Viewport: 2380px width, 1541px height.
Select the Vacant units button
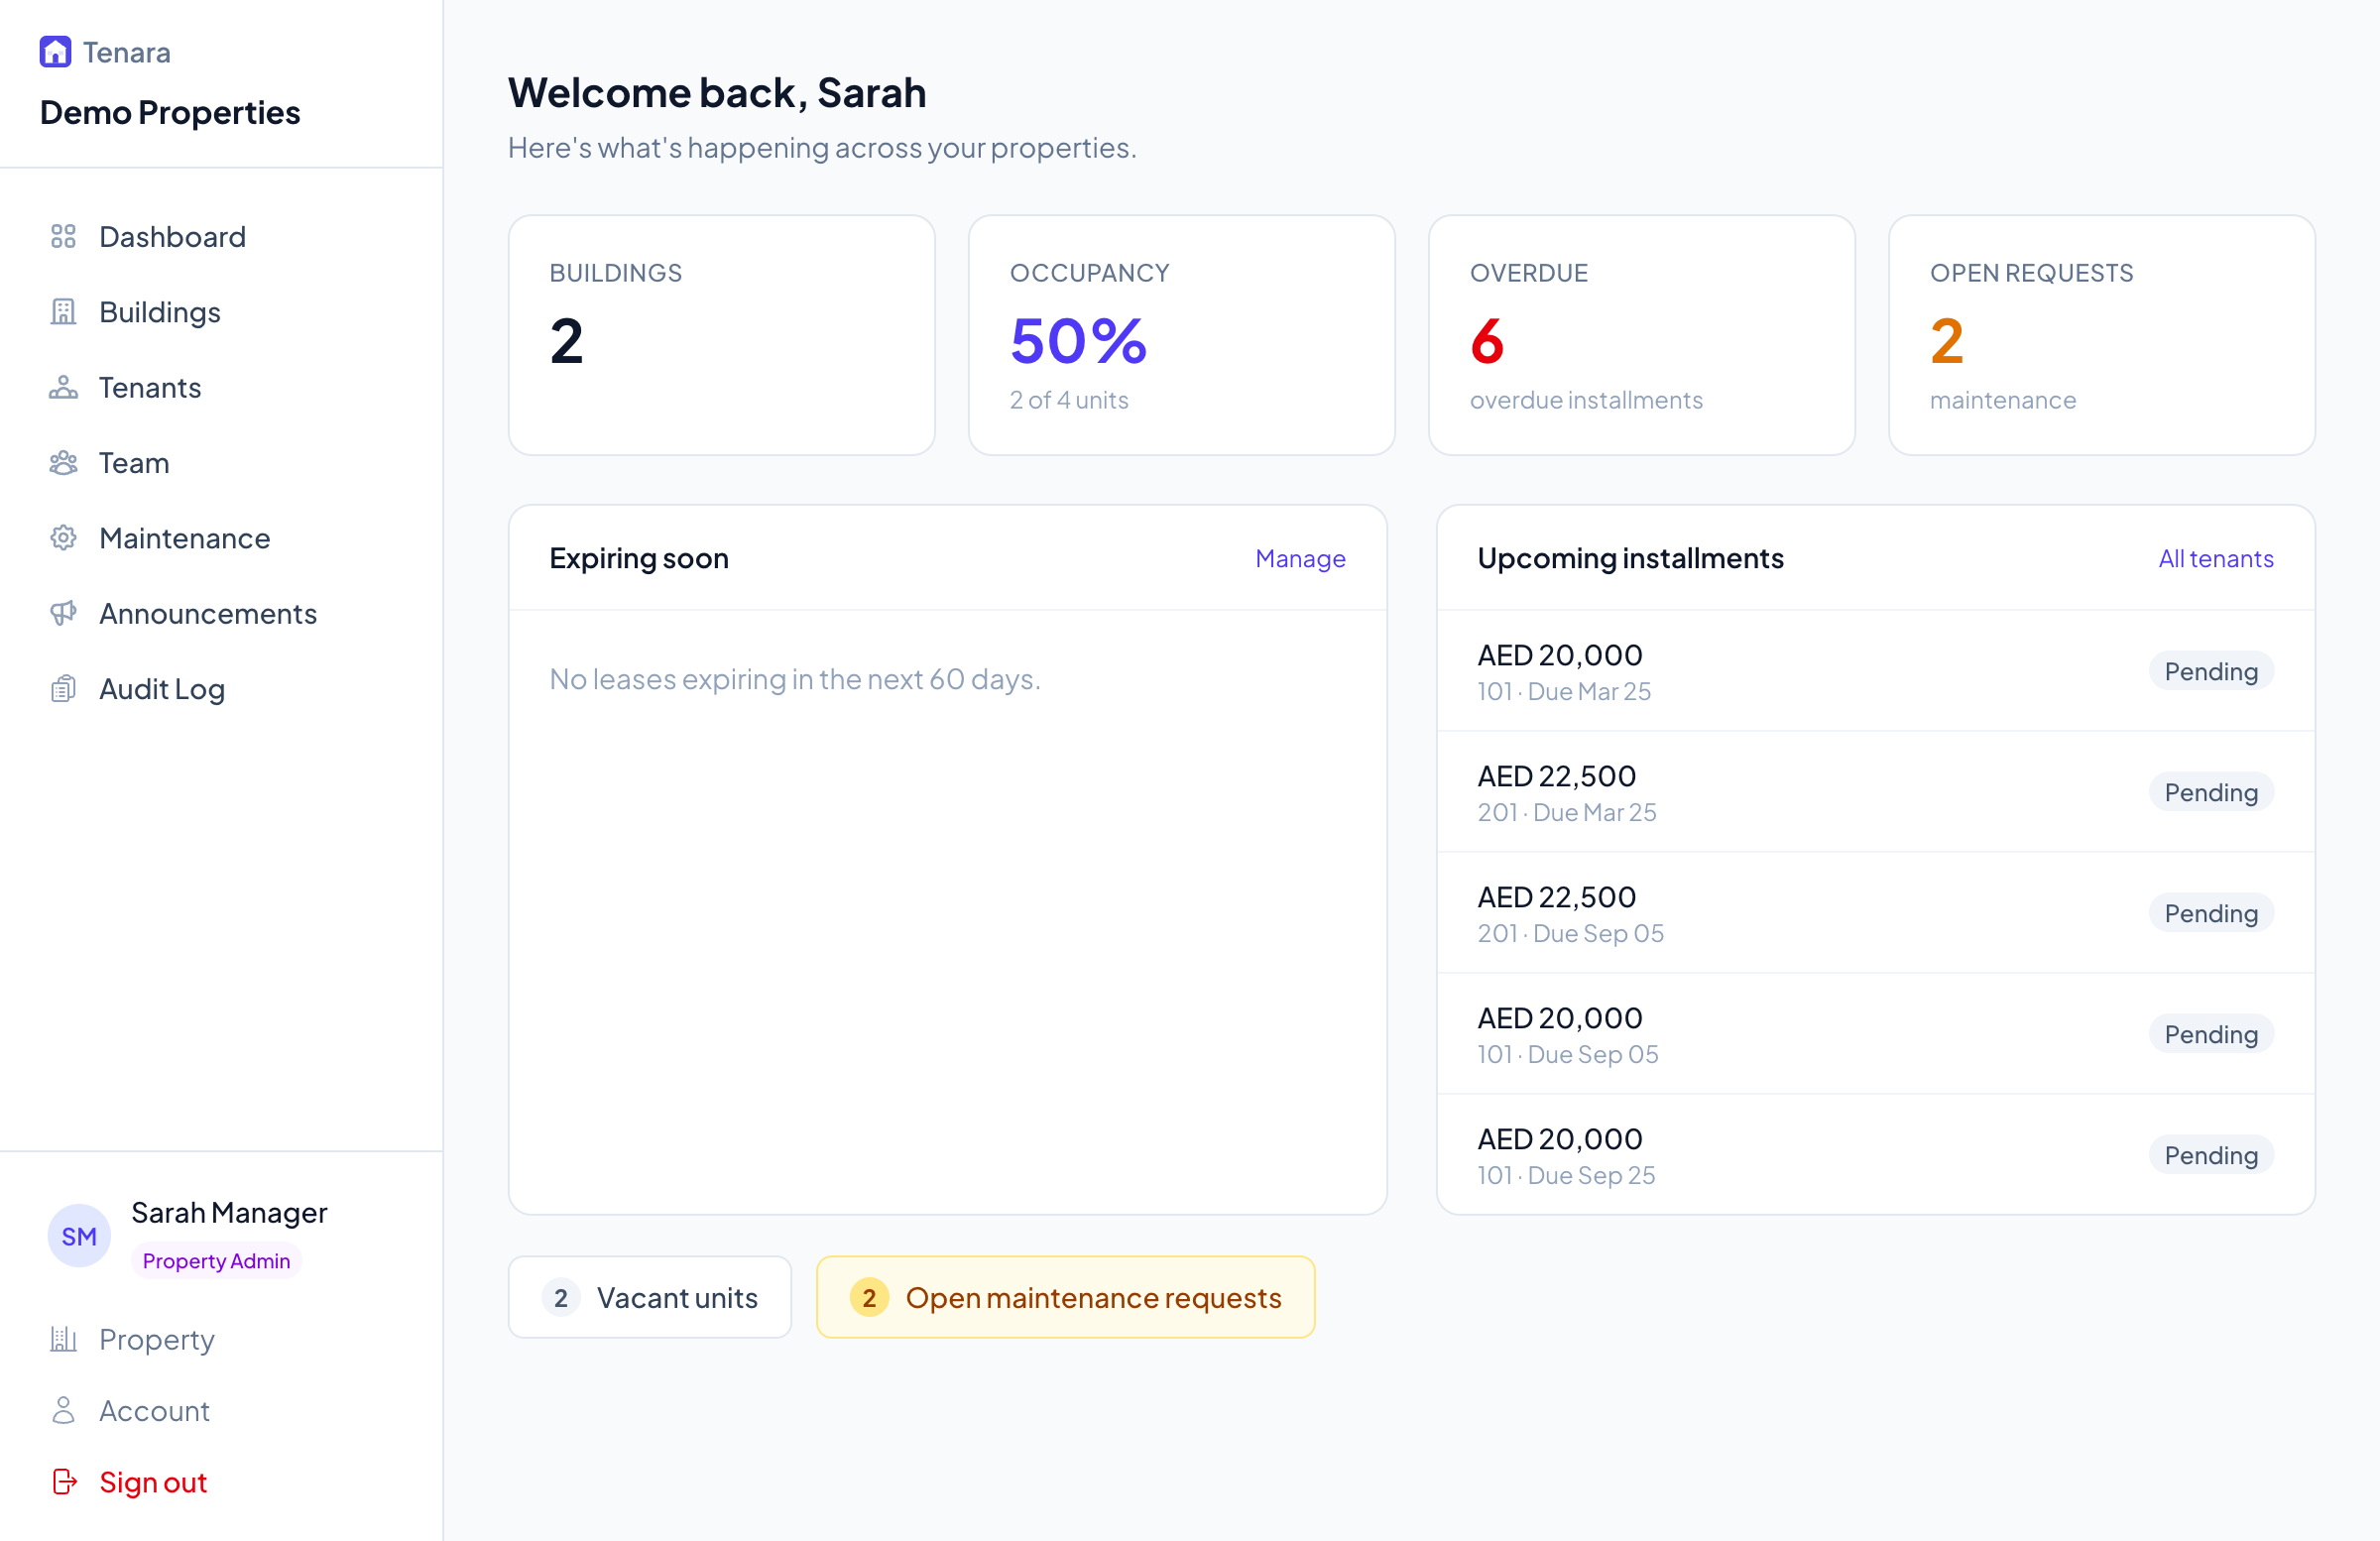[x=649, y=1297]
